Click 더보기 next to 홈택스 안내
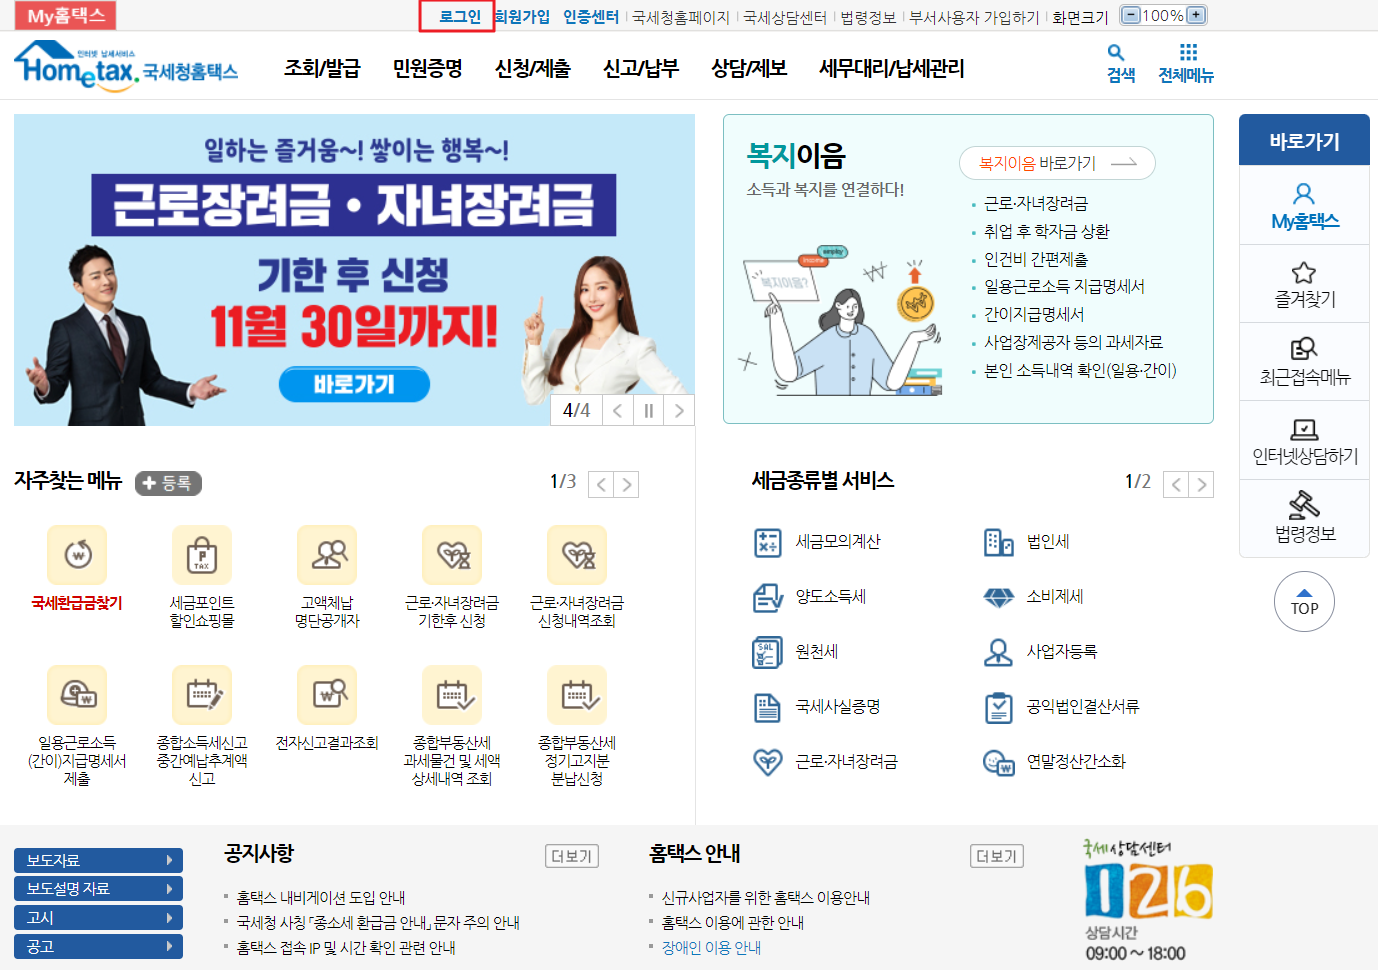The width and height of the screenshot is (1378, 970). click(x=997, y=856)
